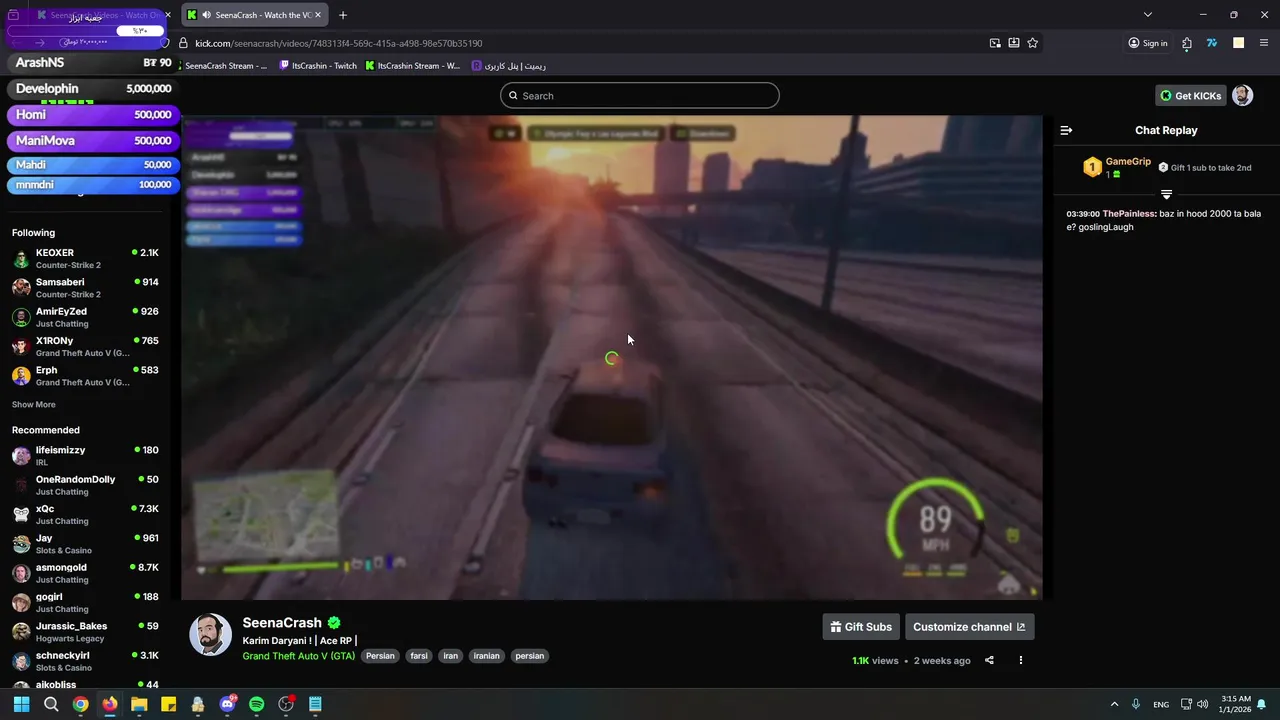The image size is (1280, 720).
Task: Open Windows taskbar search
Action: click(x=51, y=704)
